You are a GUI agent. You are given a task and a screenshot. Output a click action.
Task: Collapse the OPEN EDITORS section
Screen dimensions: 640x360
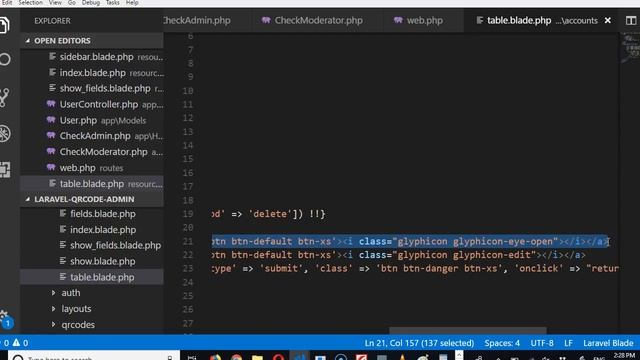(x=92, y=41)
